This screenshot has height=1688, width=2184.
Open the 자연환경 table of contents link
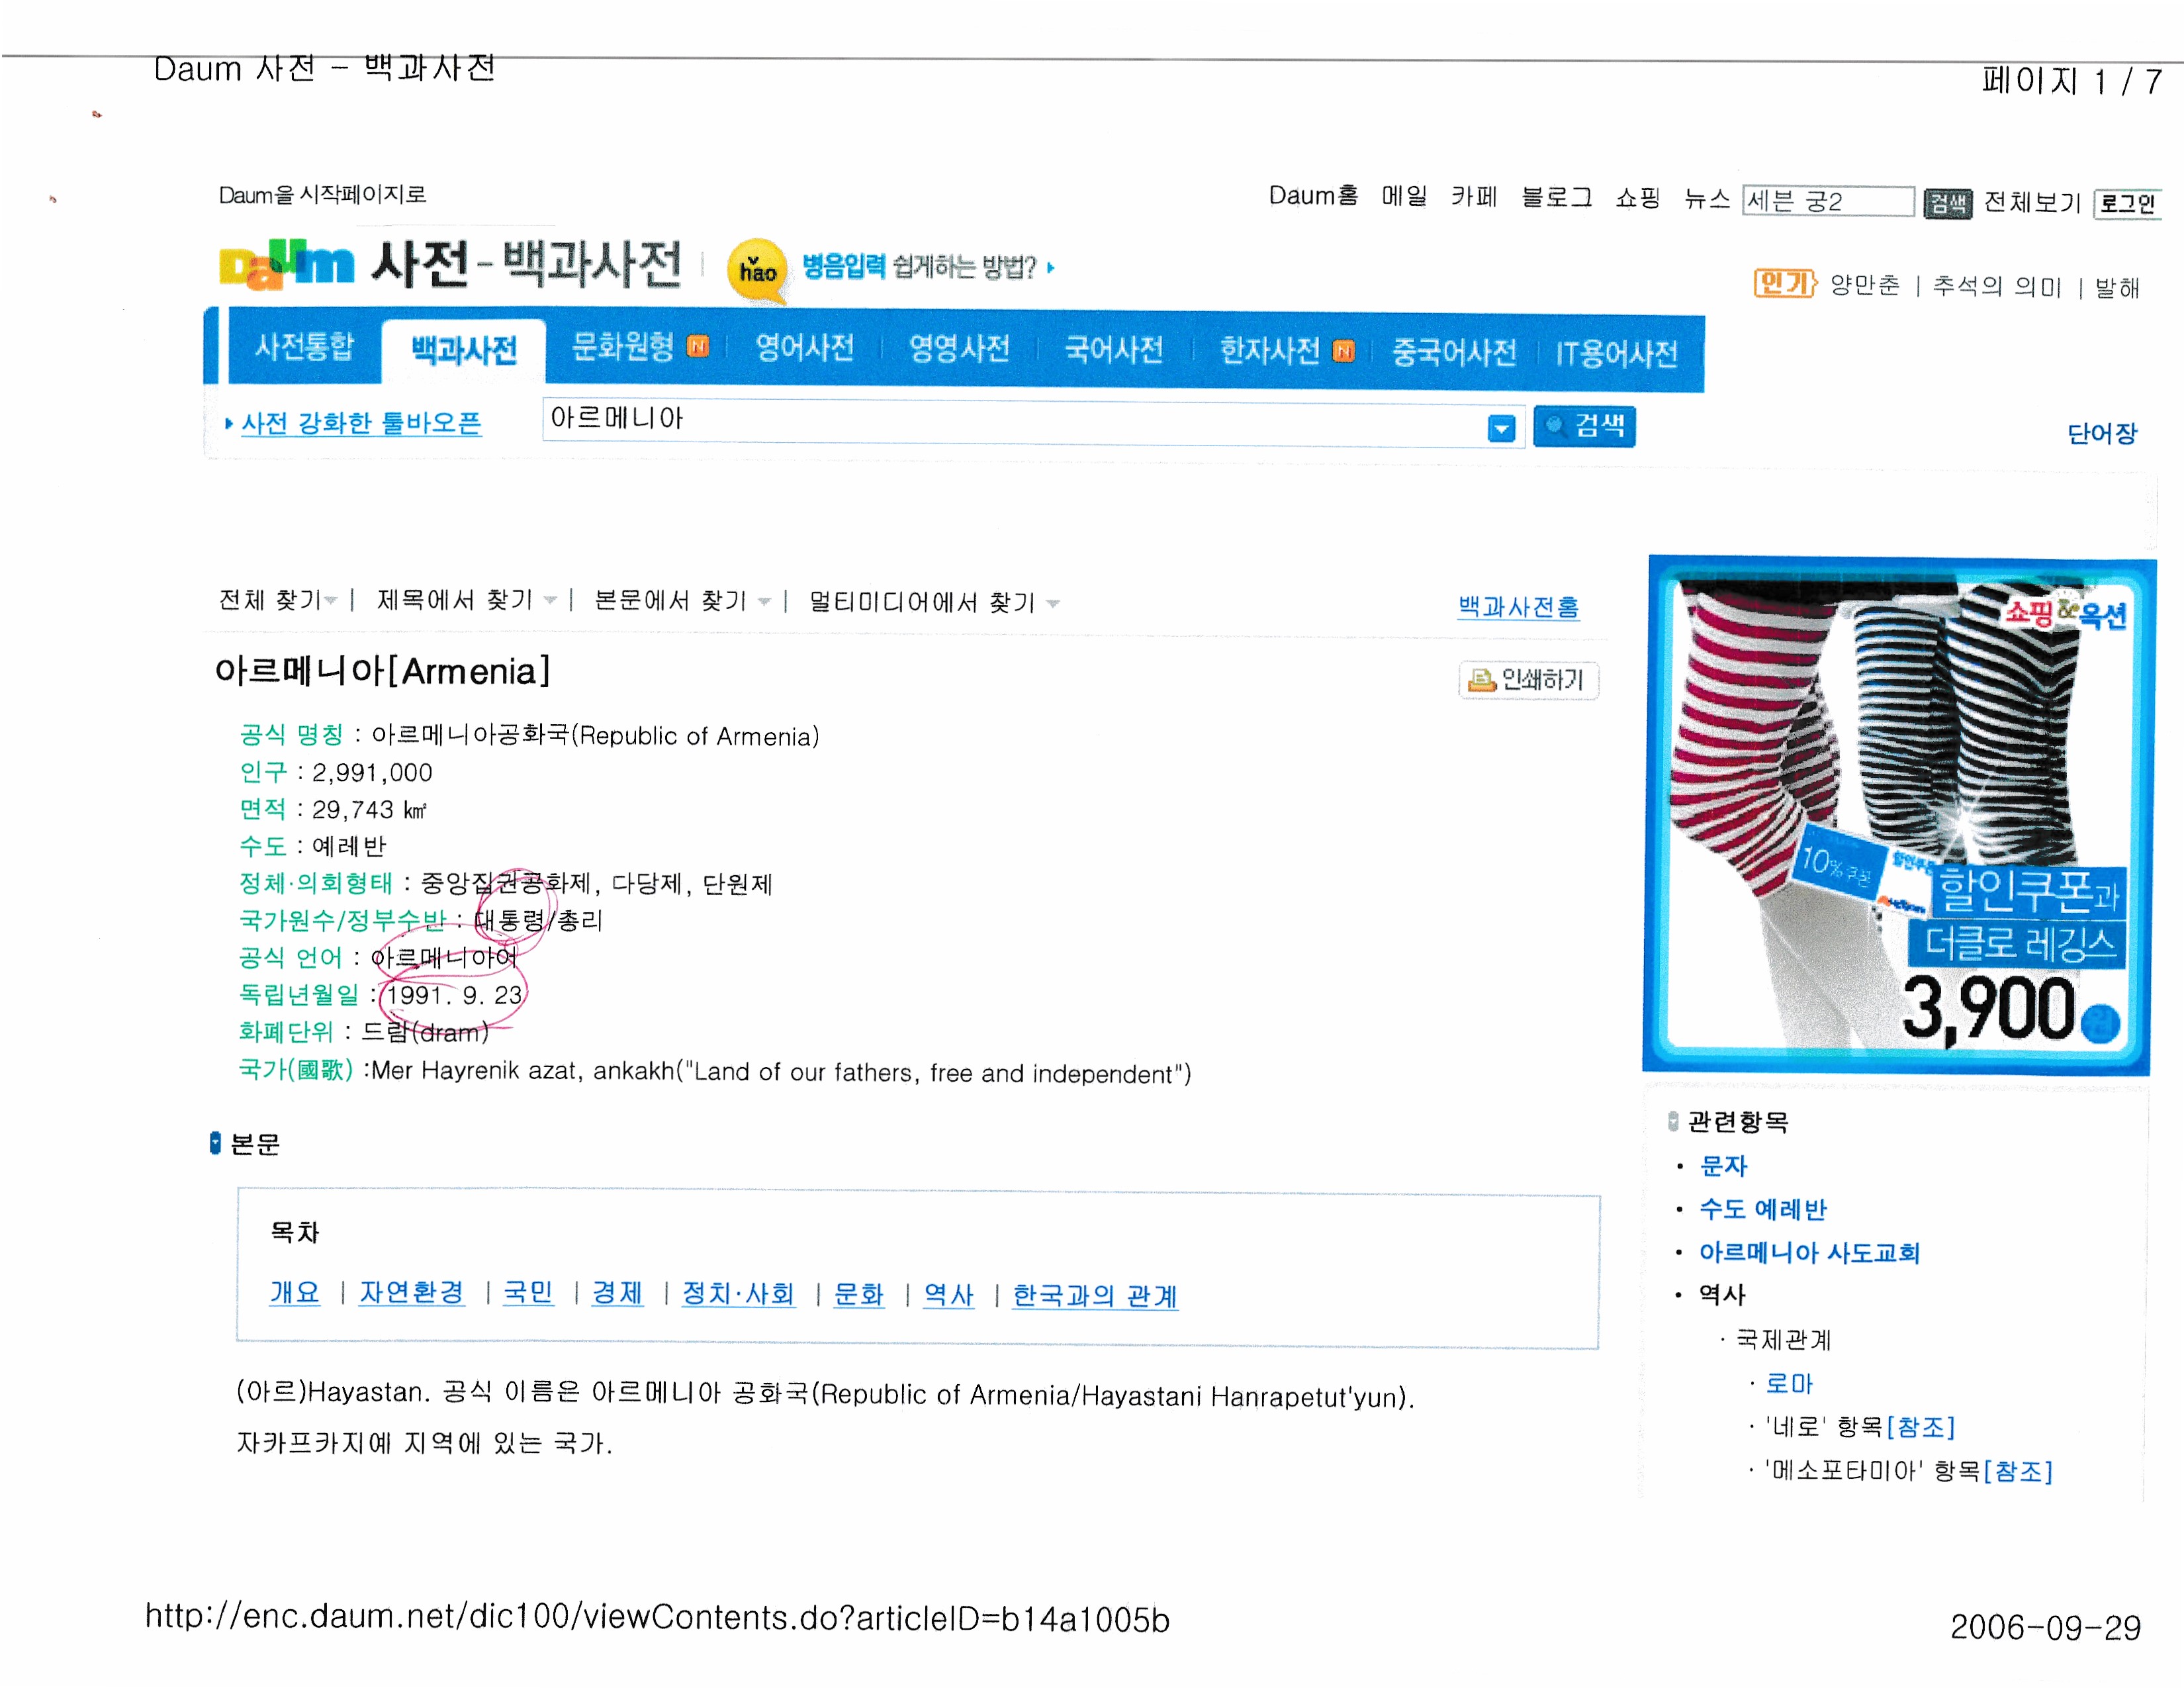click(411, 1292)
